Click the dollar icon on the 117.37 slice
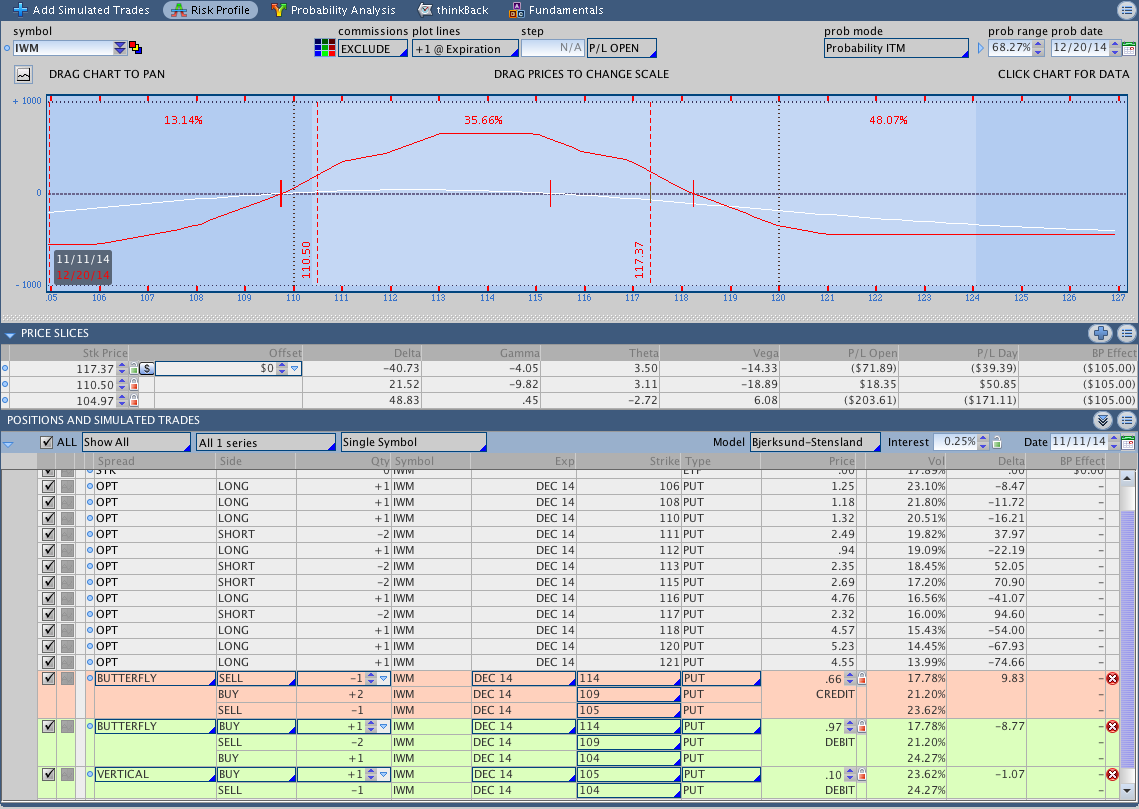The image size is (1139, 809). (147, 369)
